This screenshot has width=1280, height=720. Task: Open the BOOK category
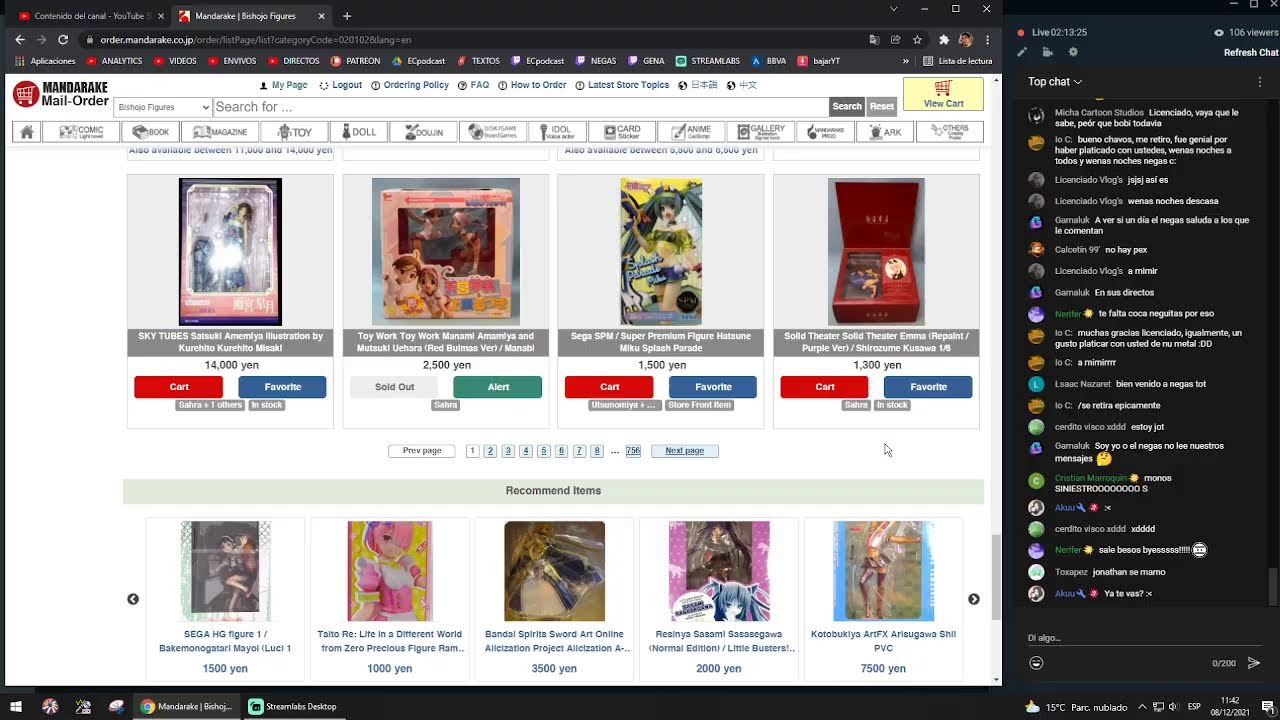(150, 132)
